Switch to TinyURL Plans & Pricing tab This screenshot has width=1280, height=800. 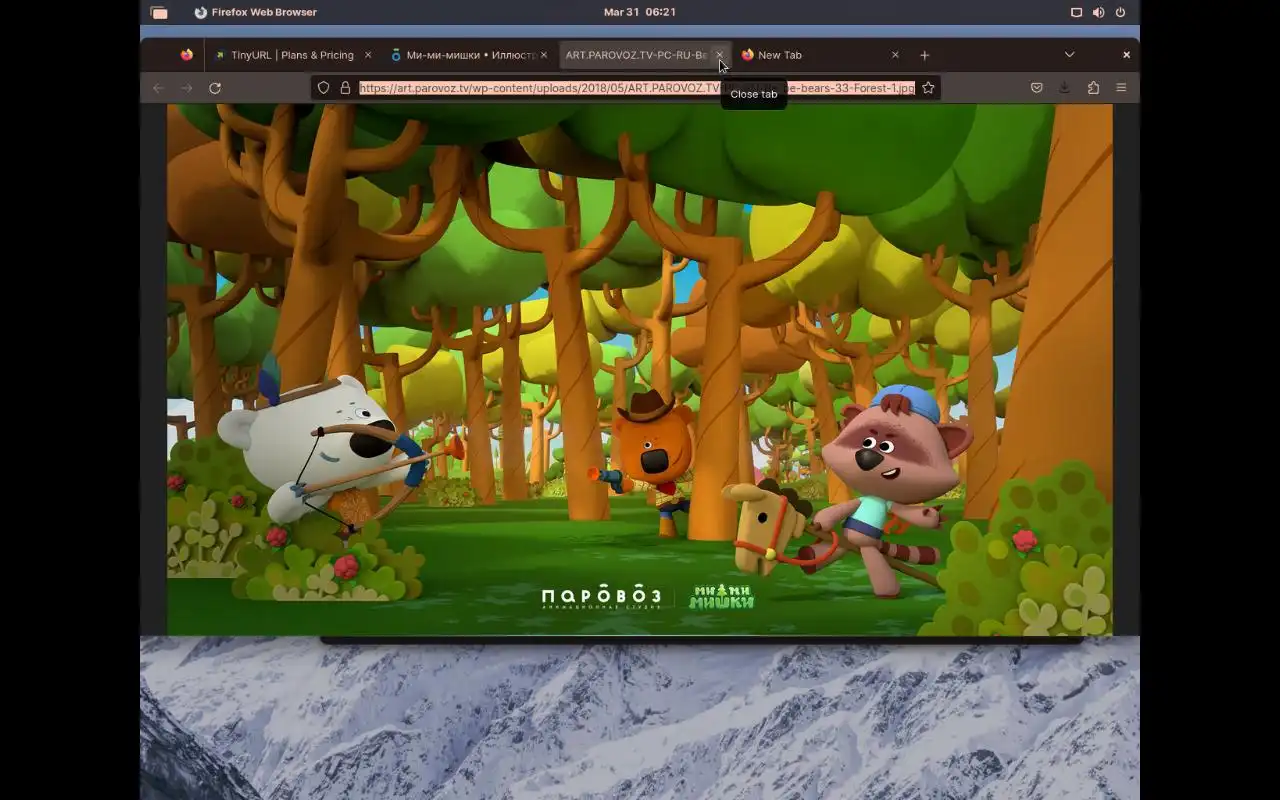(x=293, y=55)
